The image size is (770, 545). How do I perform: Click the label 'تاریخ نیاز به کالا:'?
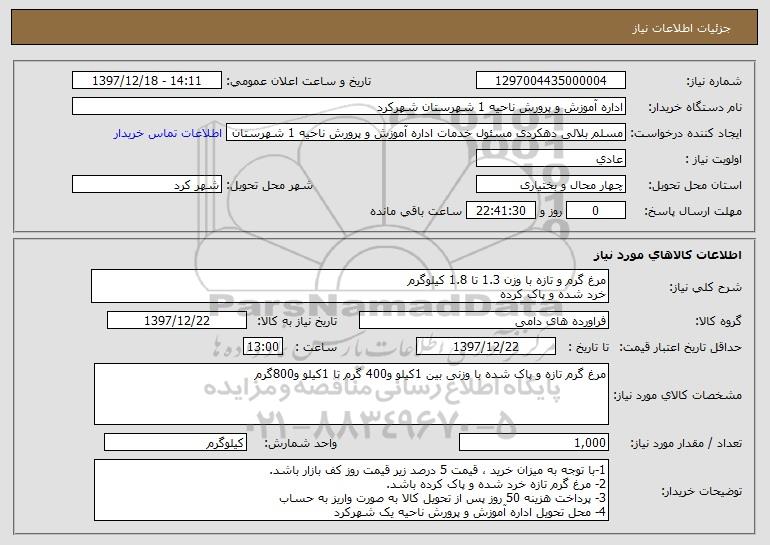[298, 321]
